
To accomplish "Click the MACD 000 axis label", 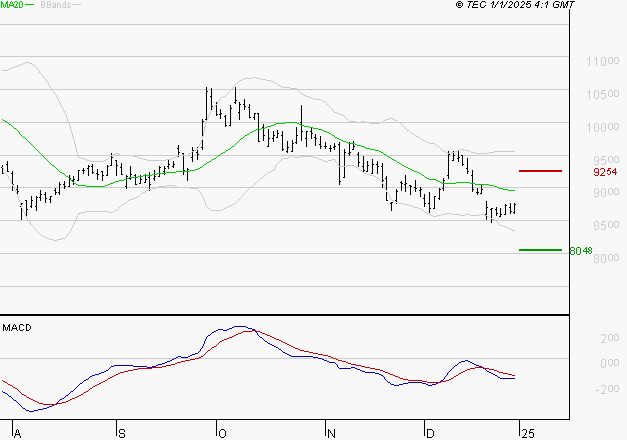I will 610,364.
